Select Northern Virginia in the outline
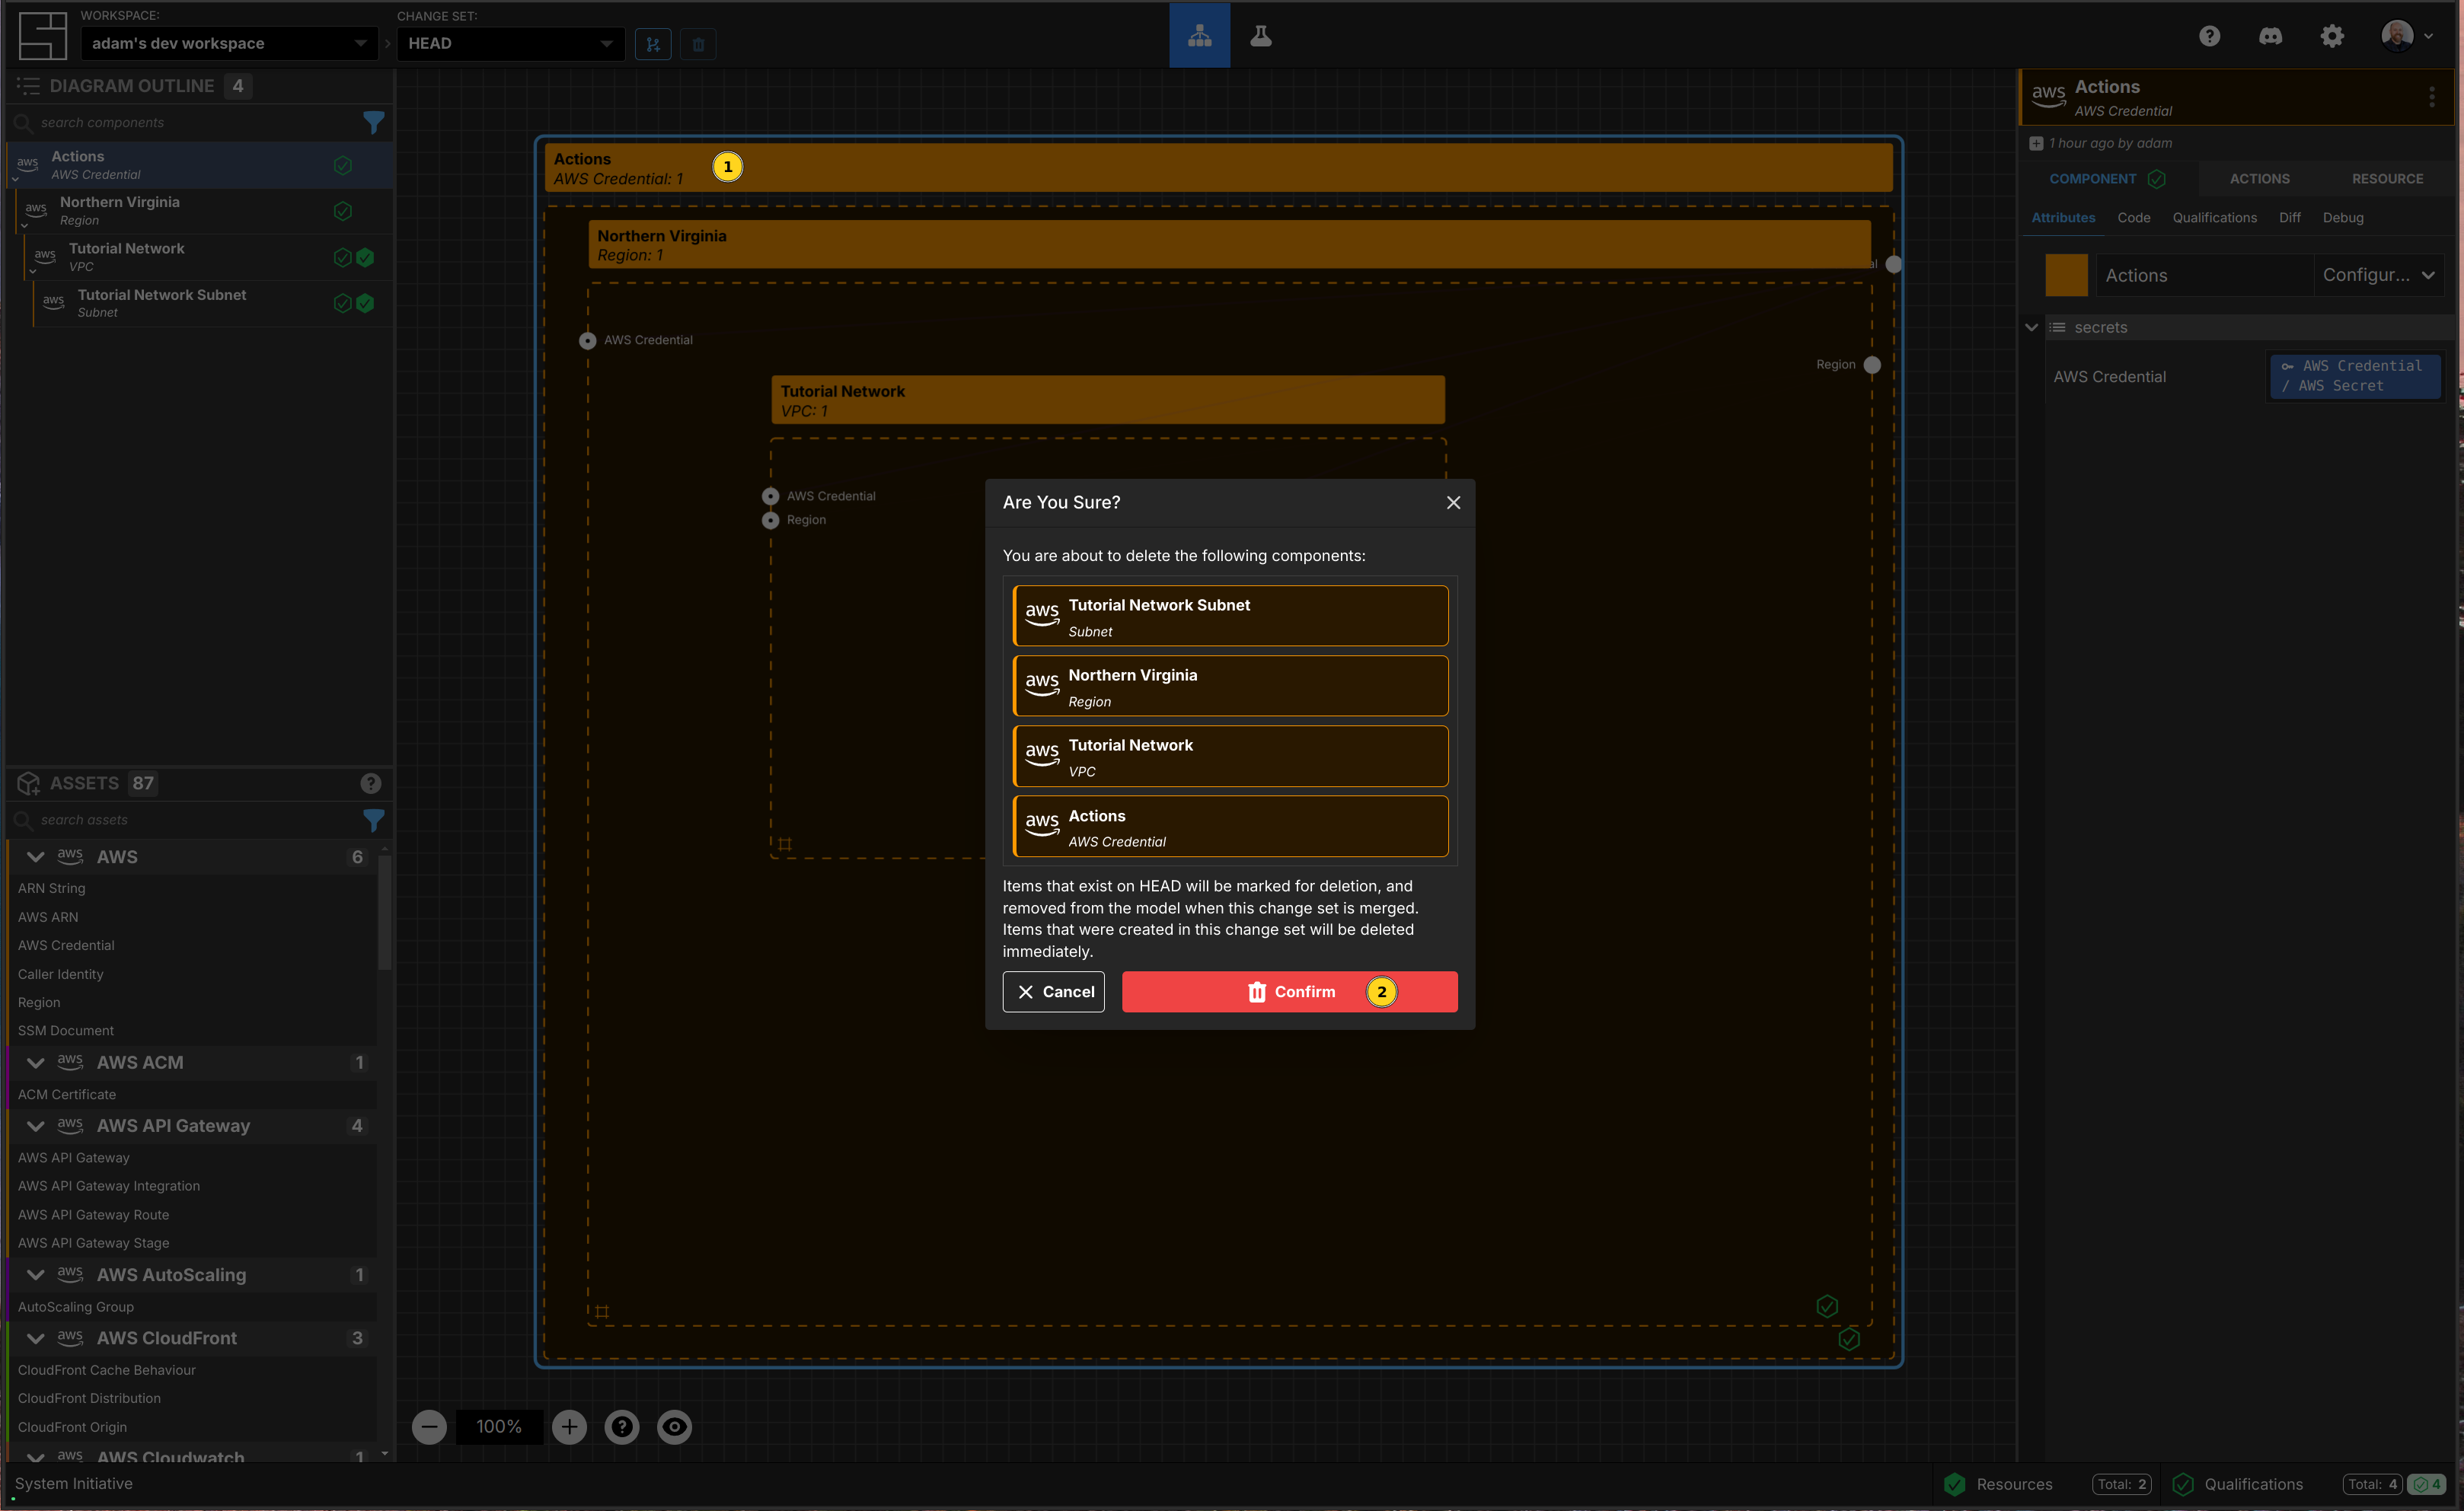Screen dimensions: 2464x1511 point(204,211)
